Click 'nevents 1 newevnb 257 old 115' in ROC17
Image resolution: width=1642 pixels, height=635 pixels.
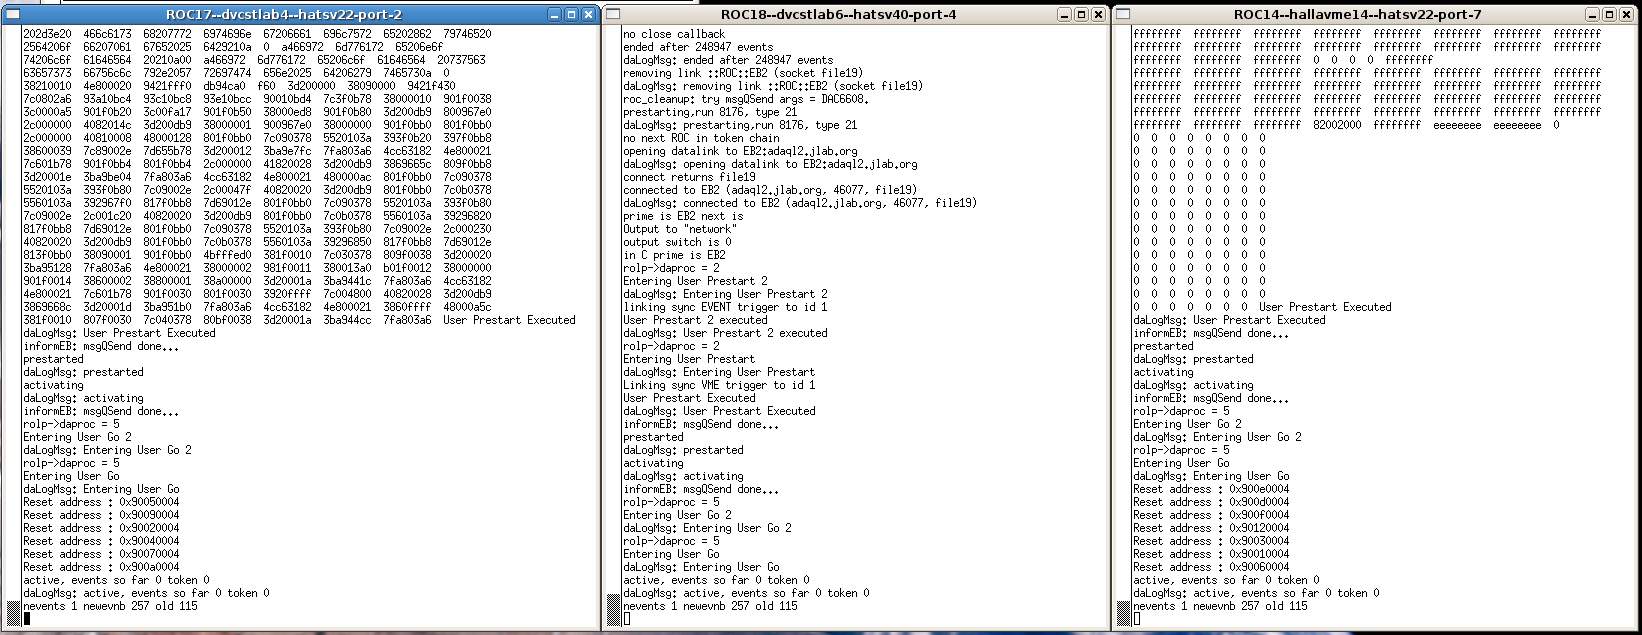point(110,606)
